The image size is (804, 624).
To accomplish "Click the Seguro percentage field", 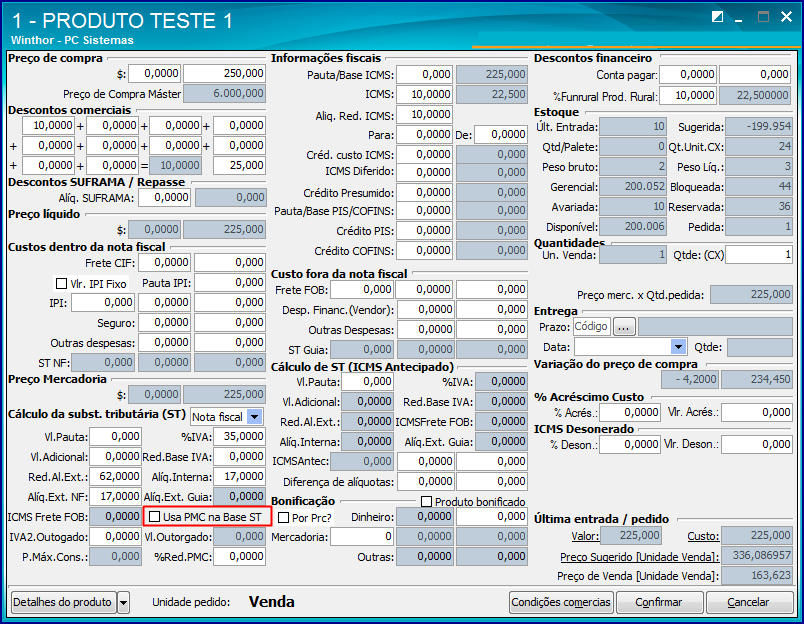I will click(x=165, y=323).
